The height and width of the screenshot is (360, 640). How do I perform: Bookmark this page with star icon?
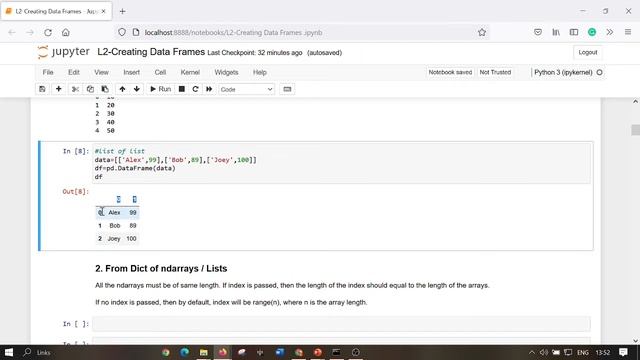[x=482, y=32]
